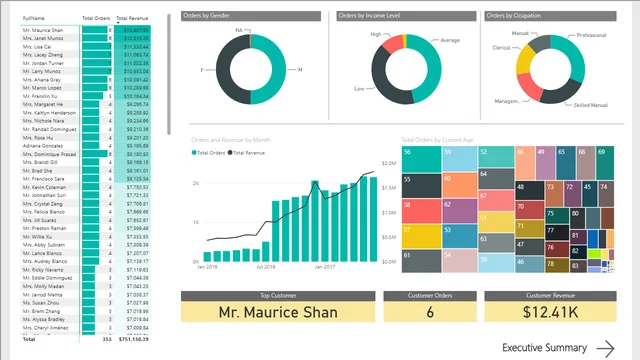Click the tallest bar in monthly chart

click(364, 218)
